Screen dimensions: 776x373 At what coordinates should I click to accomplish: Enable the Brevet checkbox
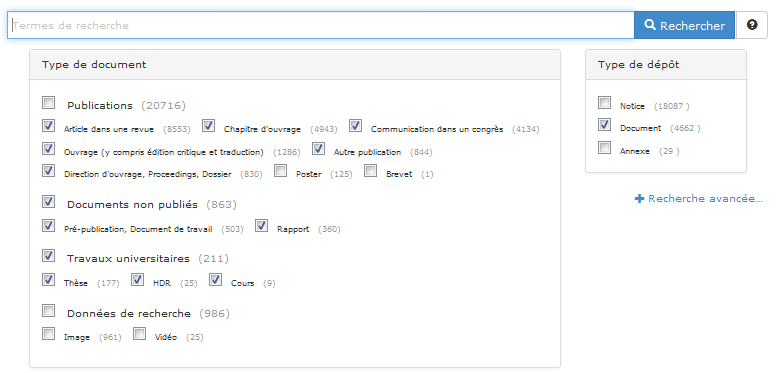click(x=371, y=171)
